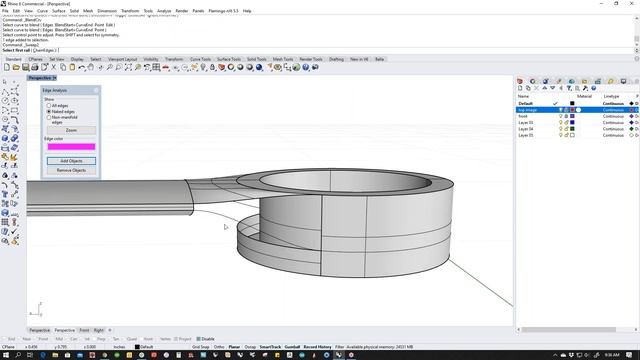Click the Four Viewports grid icon
This screenshot has height=360, width=640.
[x=156, y=67]
